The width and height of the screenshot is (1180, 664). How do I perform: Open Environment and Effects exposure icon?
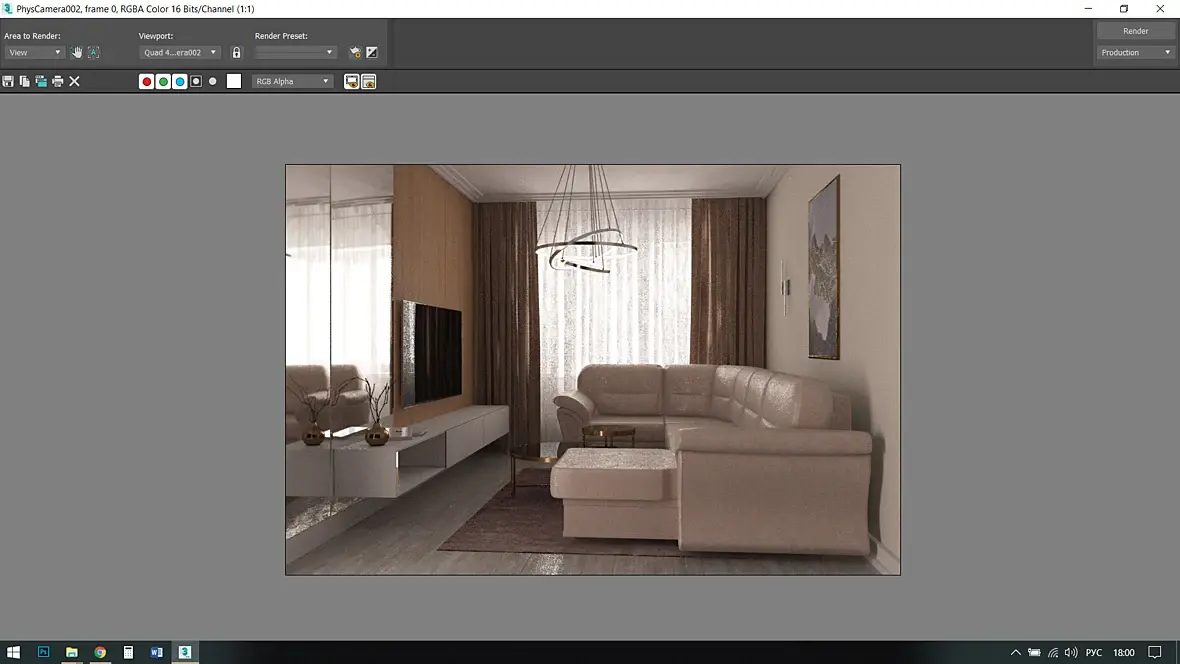[372, 53]
